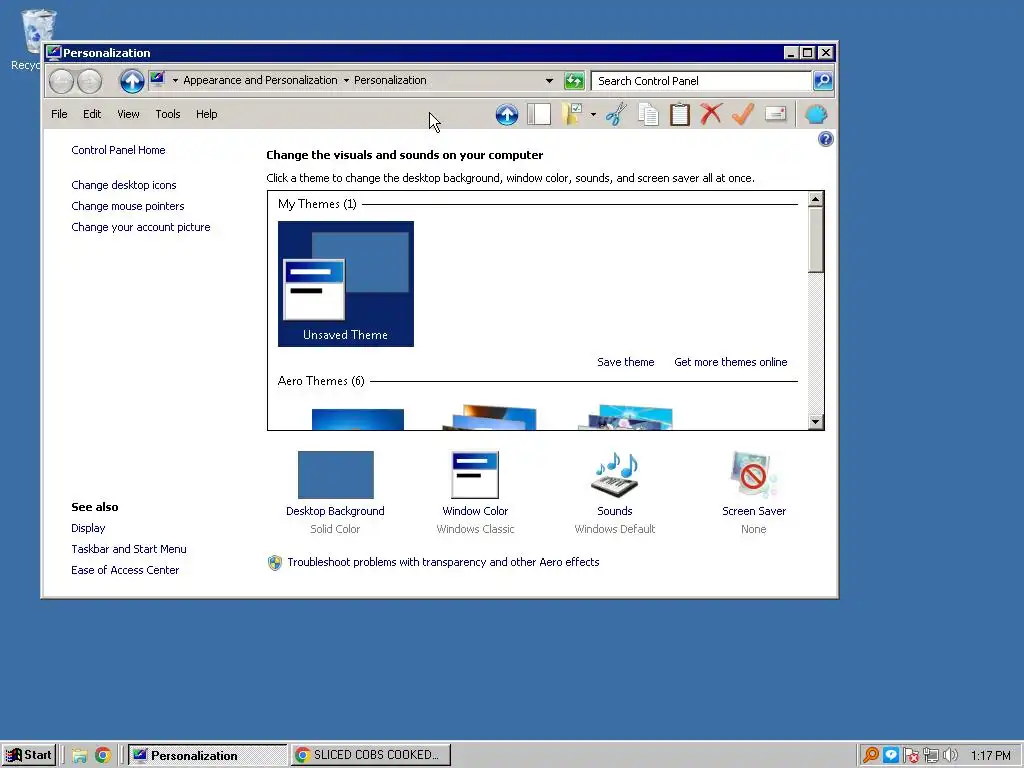Click the red X Delete icon
Screen dimensions: 1024x768
tap(711, 114)
